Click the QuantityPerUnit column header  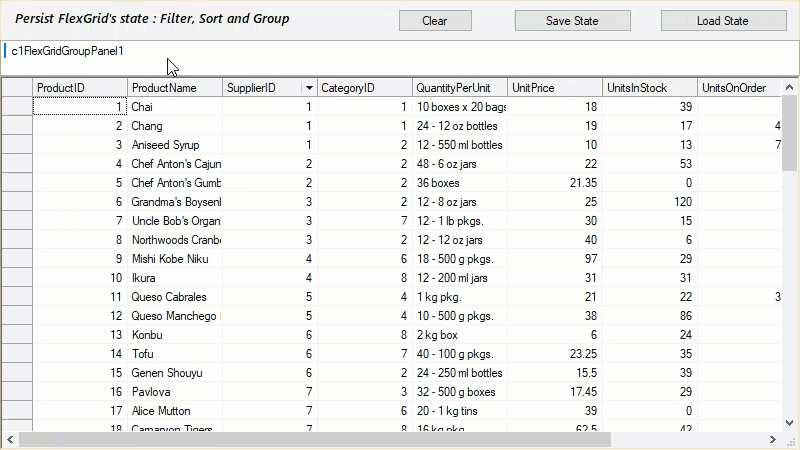(x=459, y=88)
